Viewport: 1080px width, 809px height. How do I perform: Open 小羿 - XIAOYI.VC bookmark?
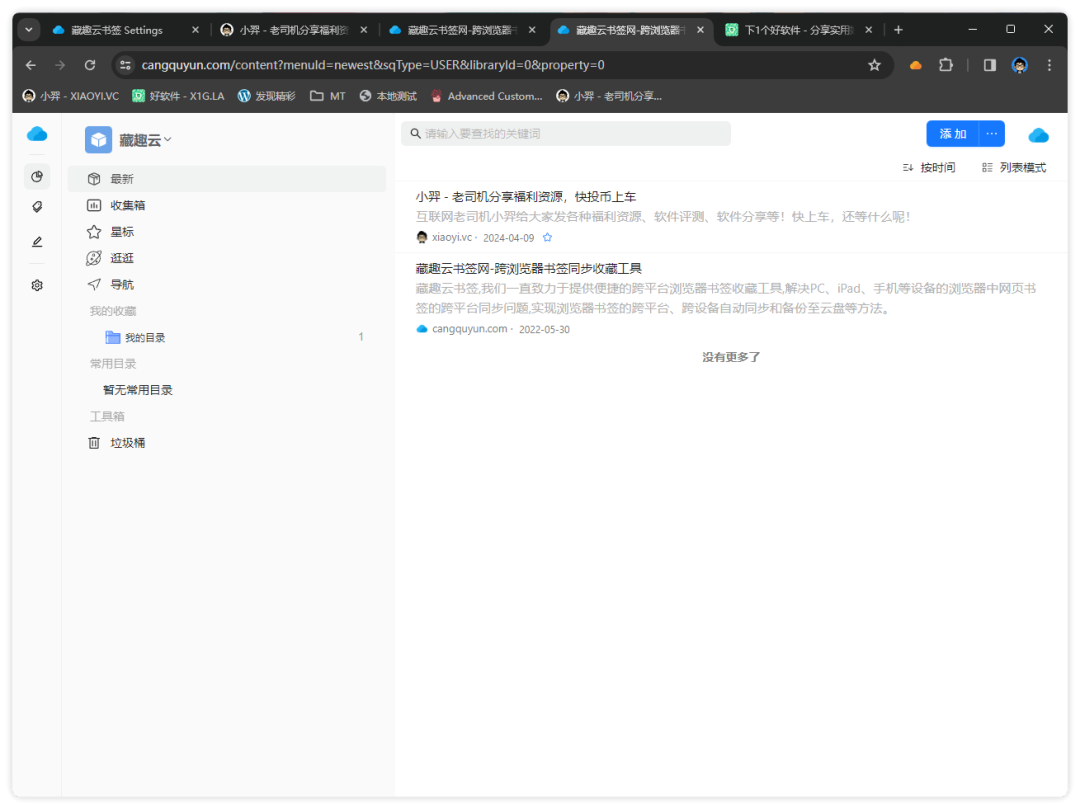[70, 96]
